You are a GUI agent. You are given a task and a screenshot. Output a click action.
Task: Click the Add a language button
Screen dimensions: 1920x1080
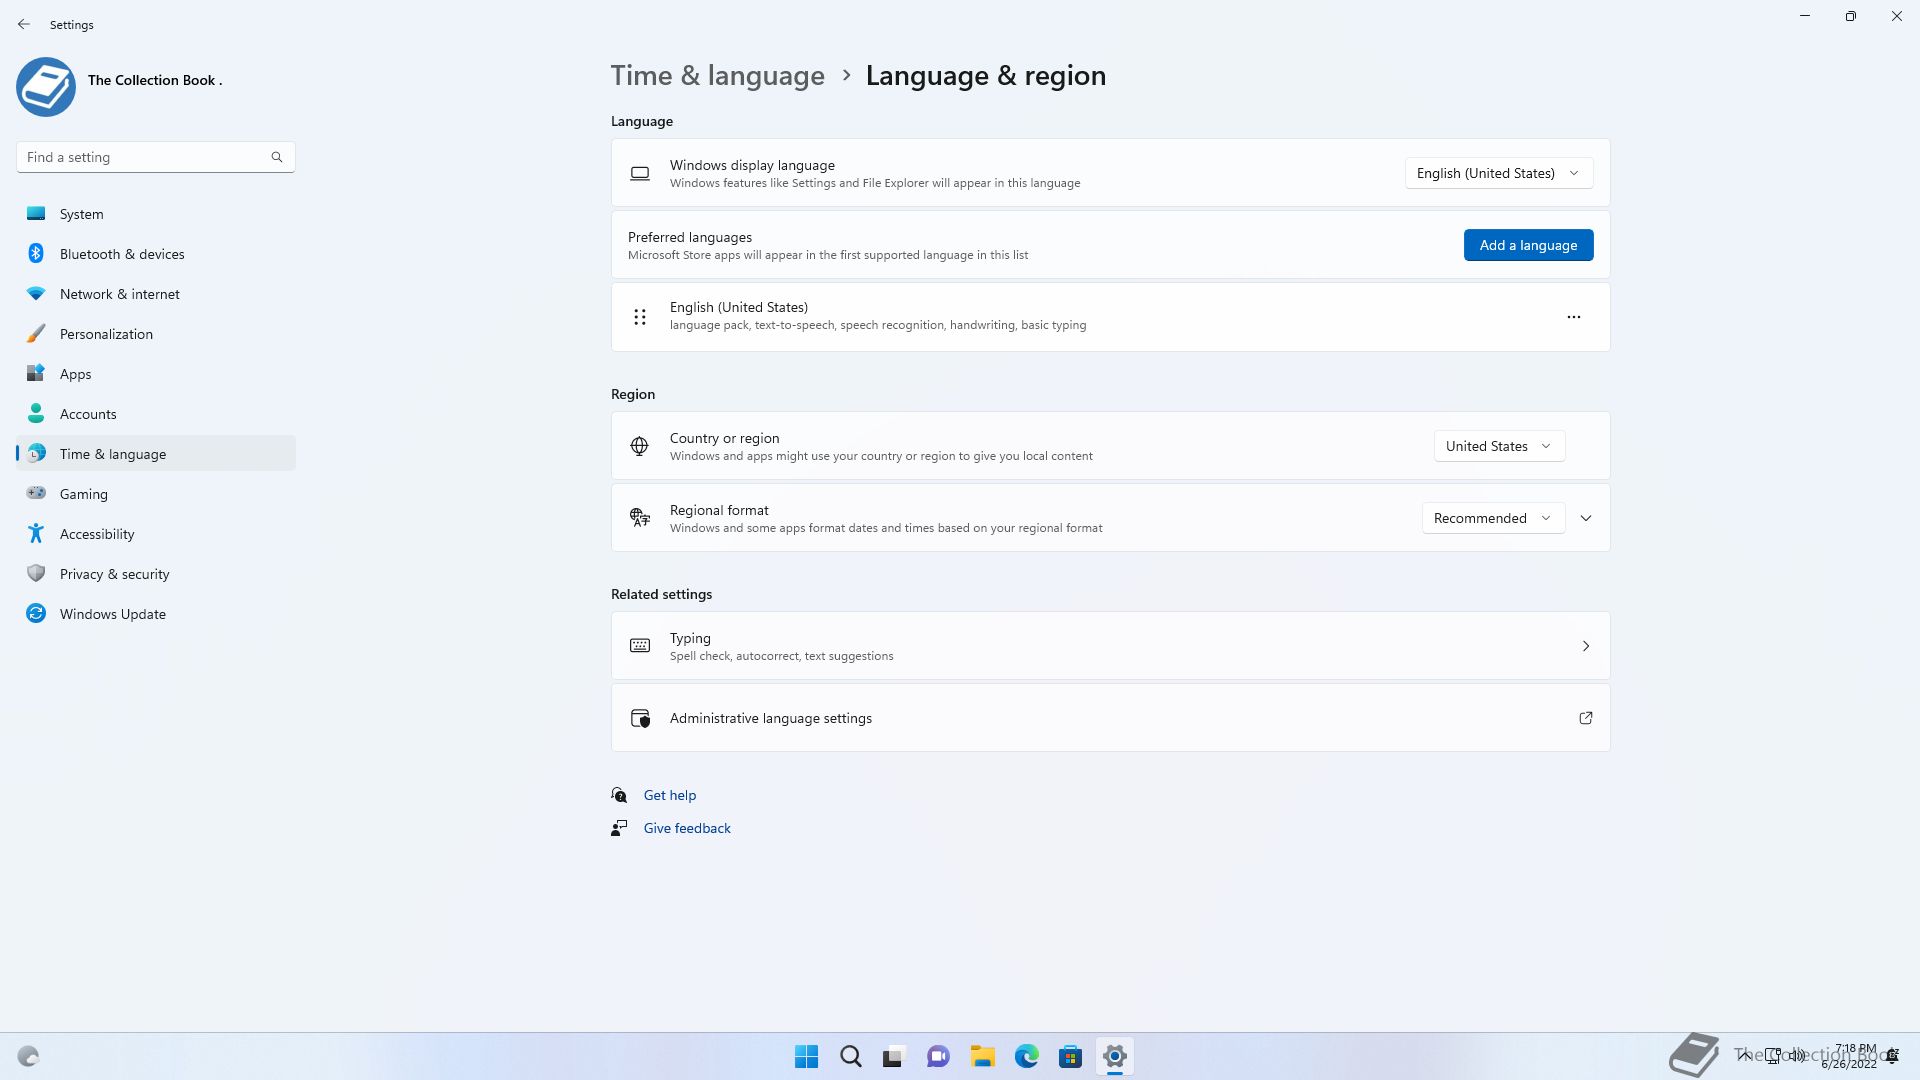coord(1528,245)
